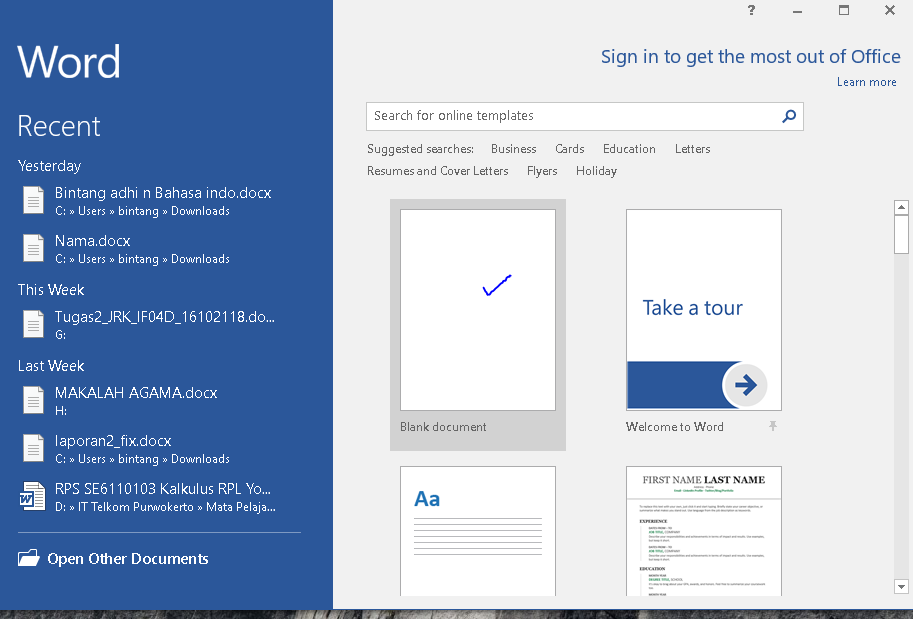
Task: Click the icon next to Tugas2_JRK_IF04D file
Action: 33,324
